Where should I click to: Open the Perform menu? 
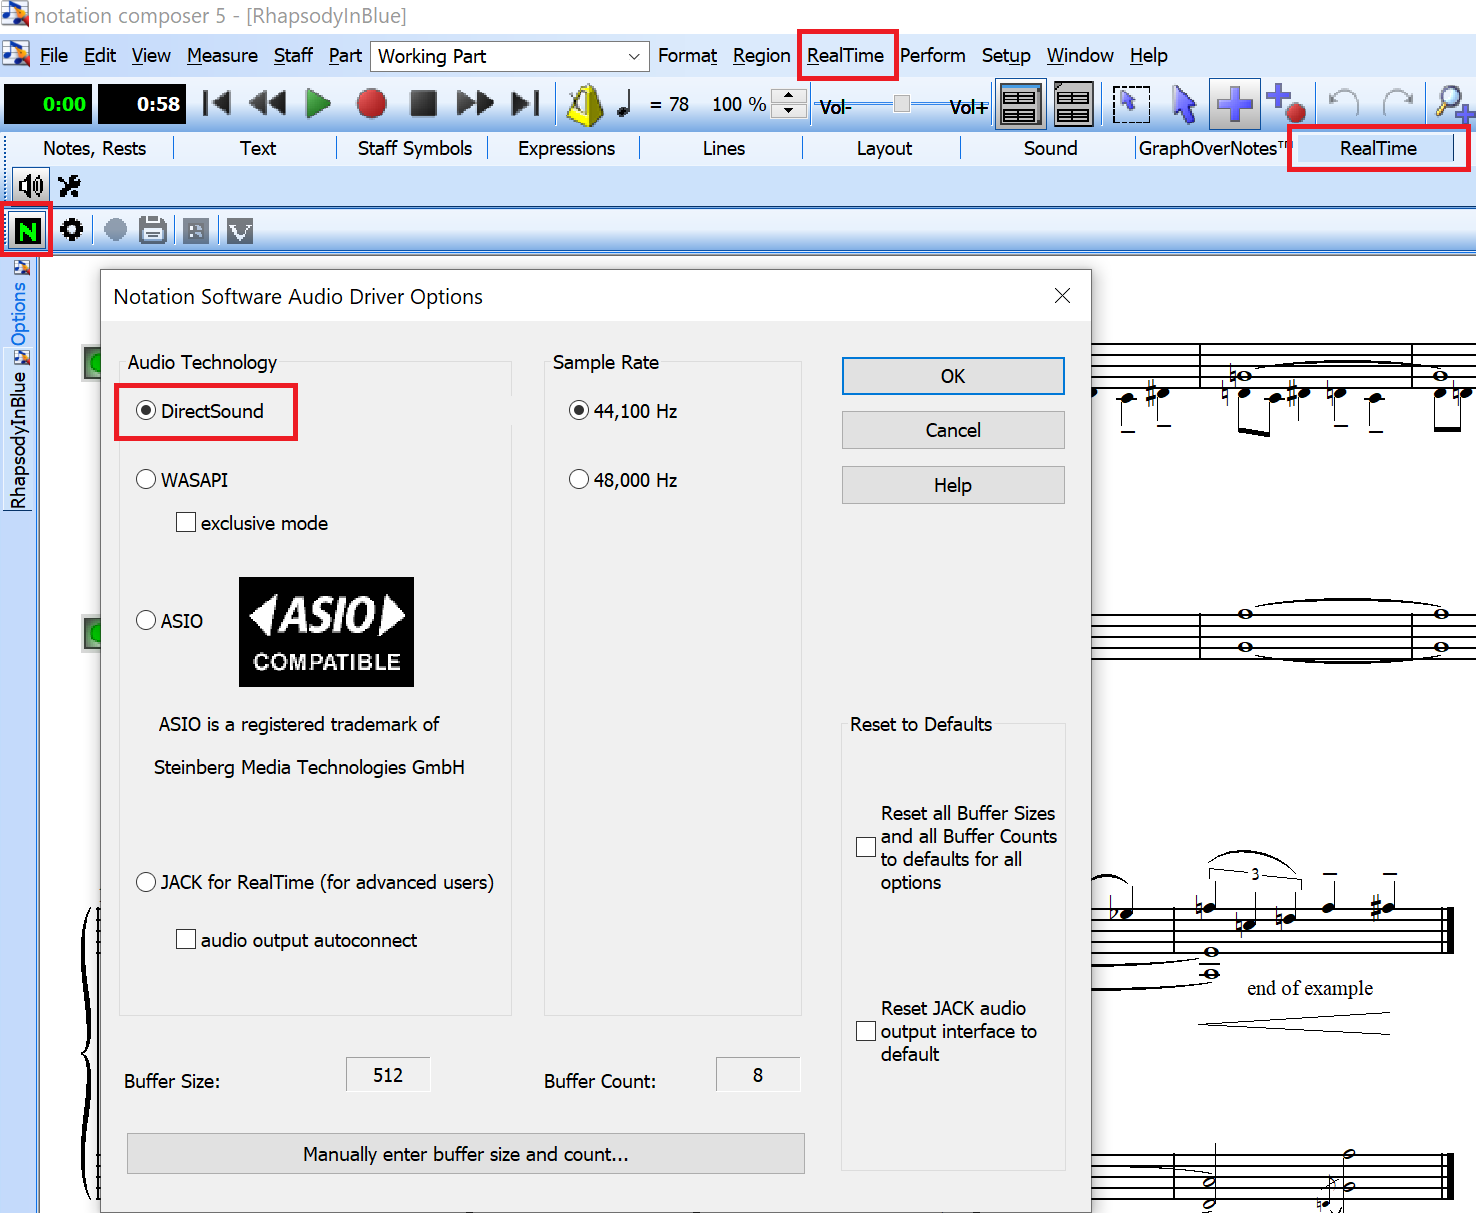tap(932, 56)
